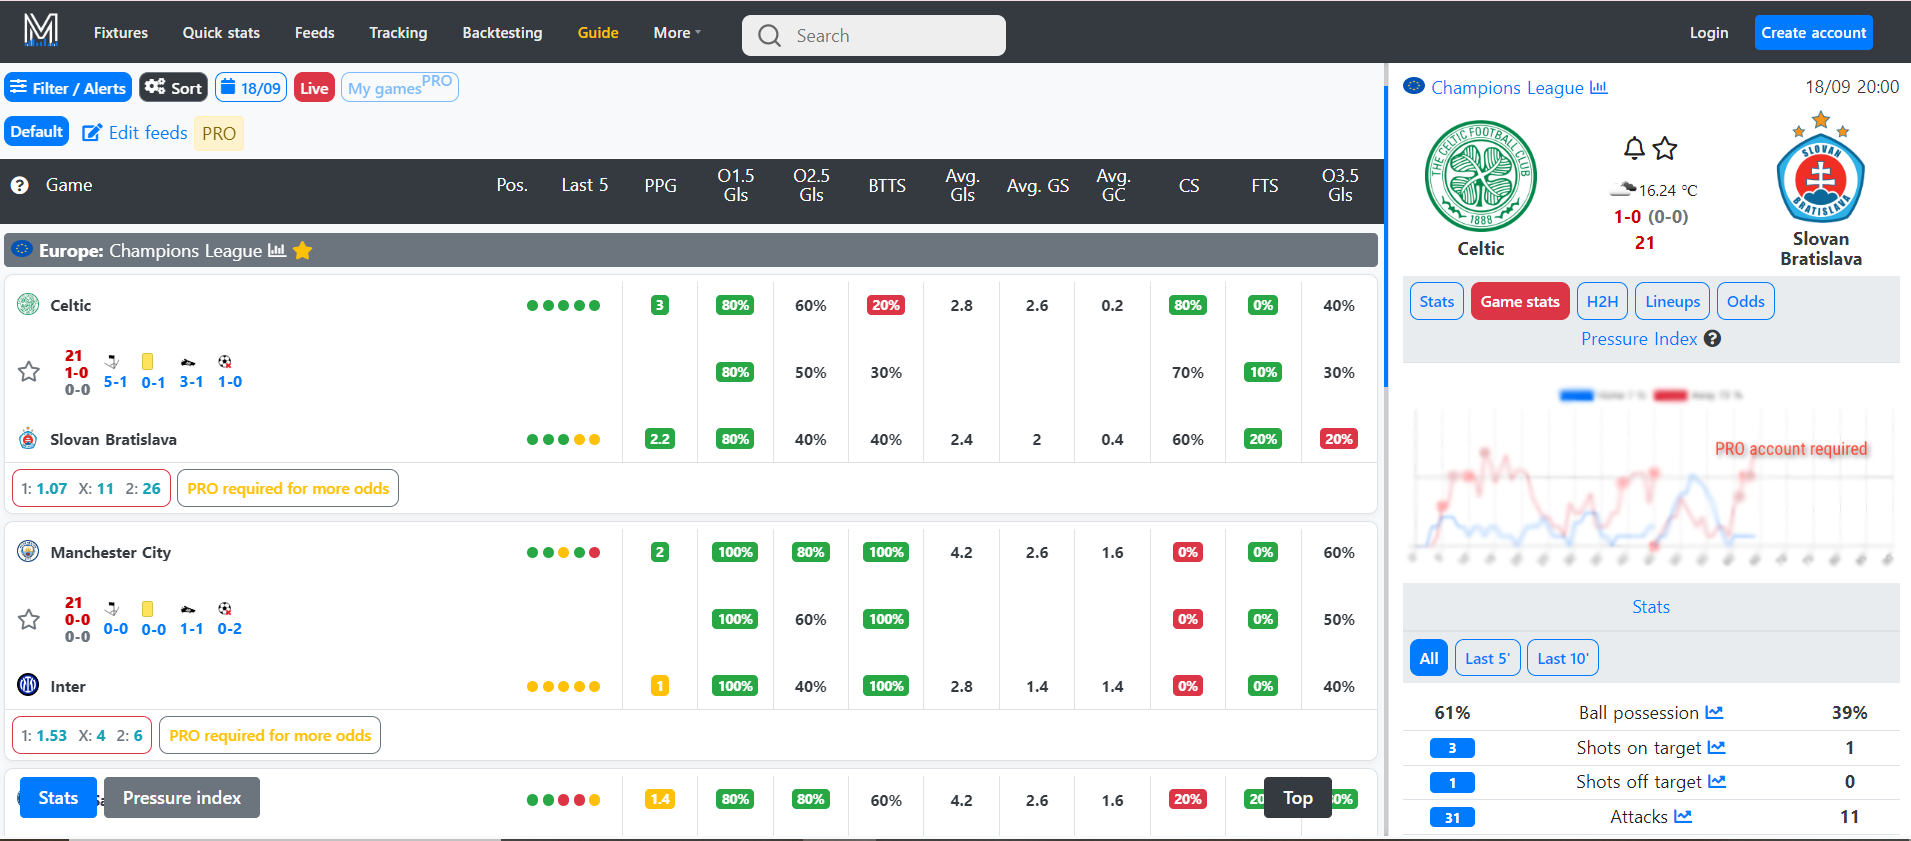Click the Top scroll button

[x=1298, y=797]
